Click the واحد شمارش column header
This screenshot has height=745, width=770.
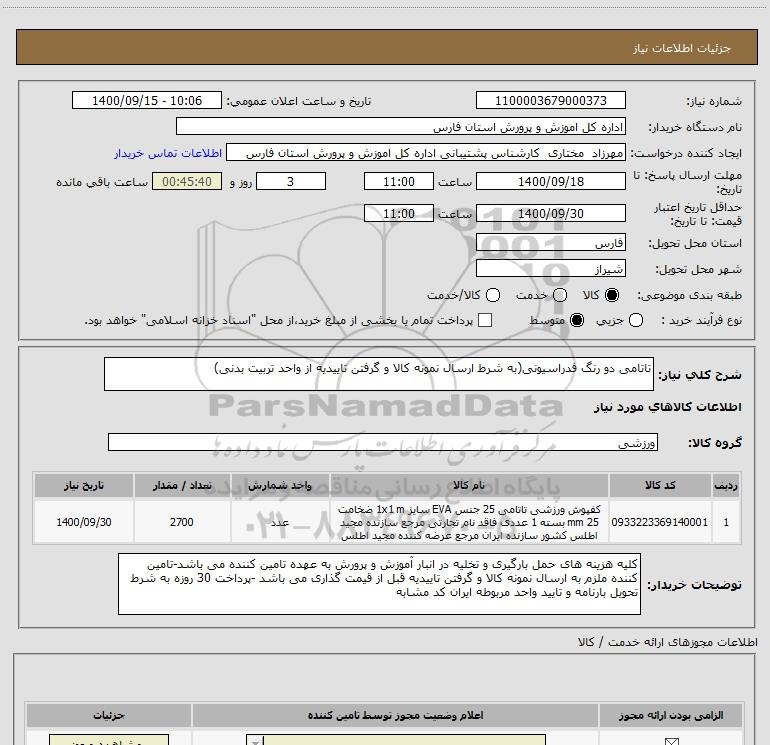point(279,485)
